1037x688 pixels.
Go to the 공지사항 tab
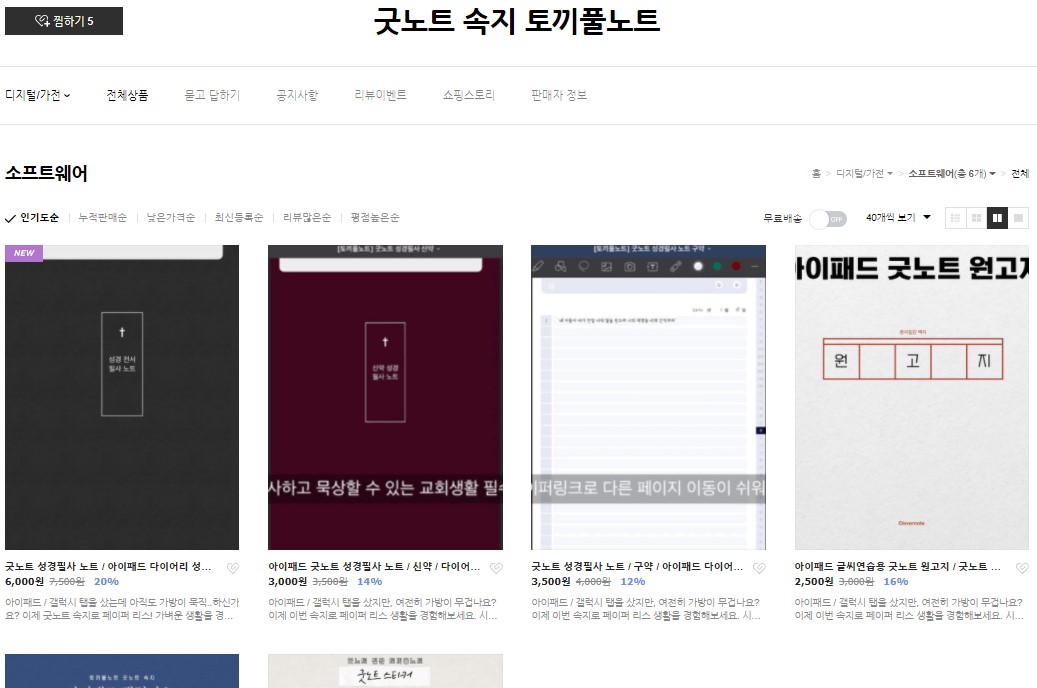[297, 95]
